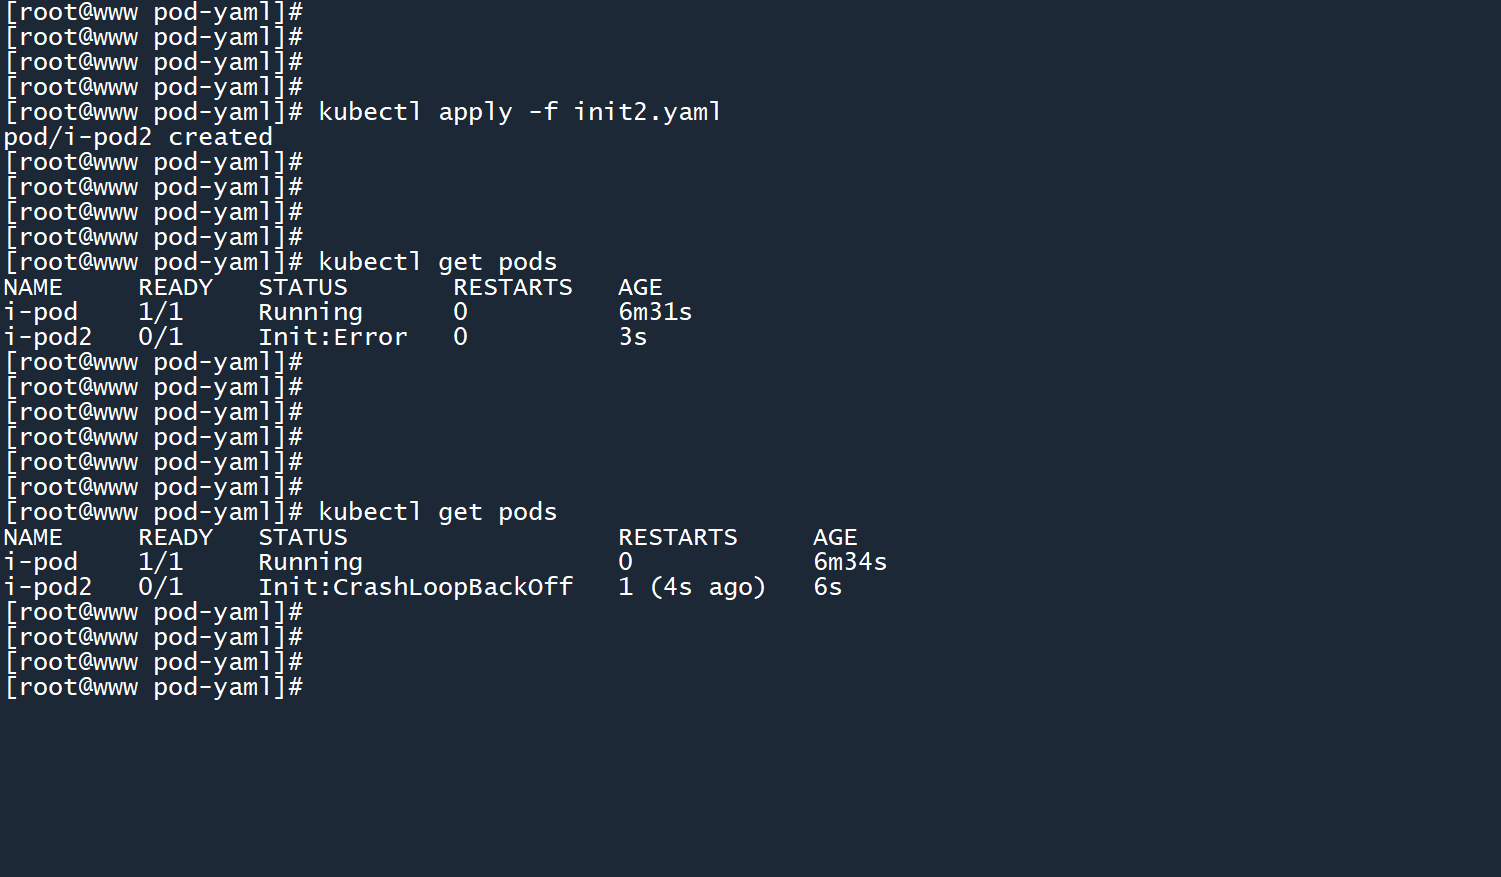Viewport: 1501px width, 877px height.
Task: Click the 6m34s age value
Action: (x=850, y=562)
